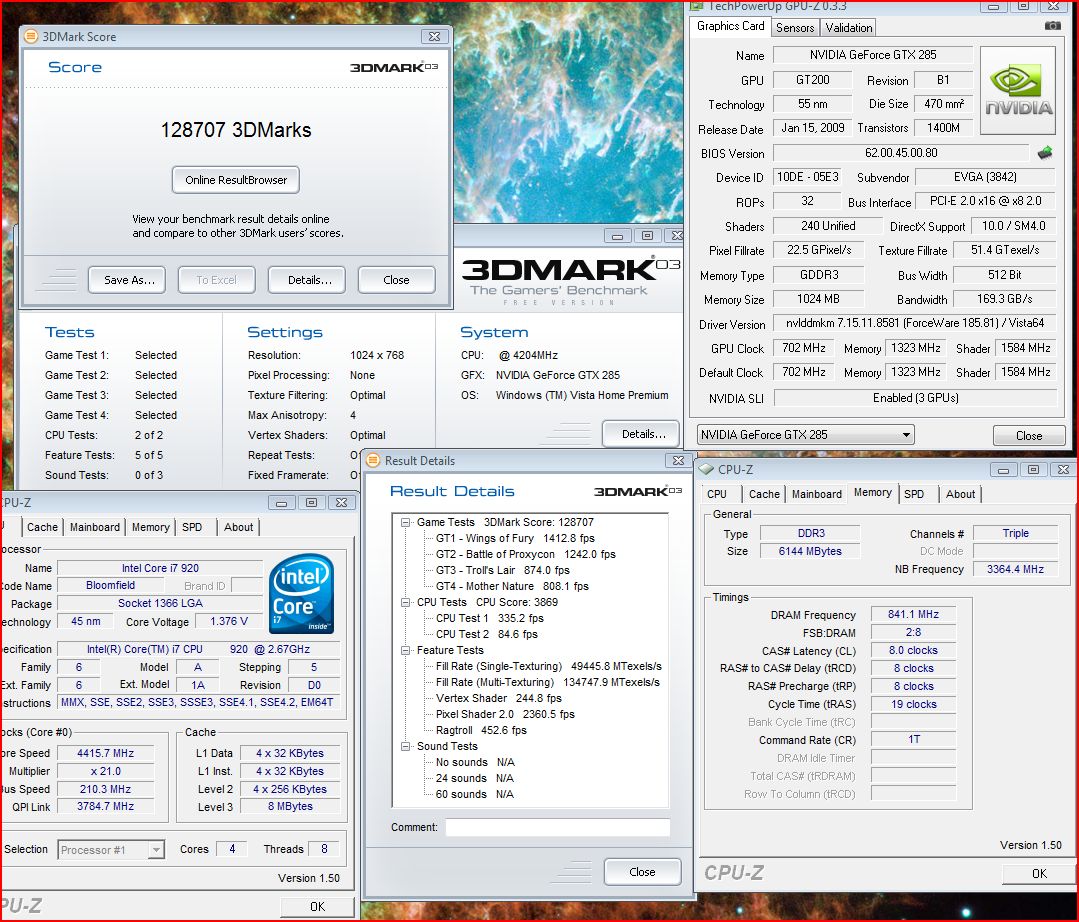Click the 3DMark Score window title icon
The image size is (1079, 922).
pos(31,36)
